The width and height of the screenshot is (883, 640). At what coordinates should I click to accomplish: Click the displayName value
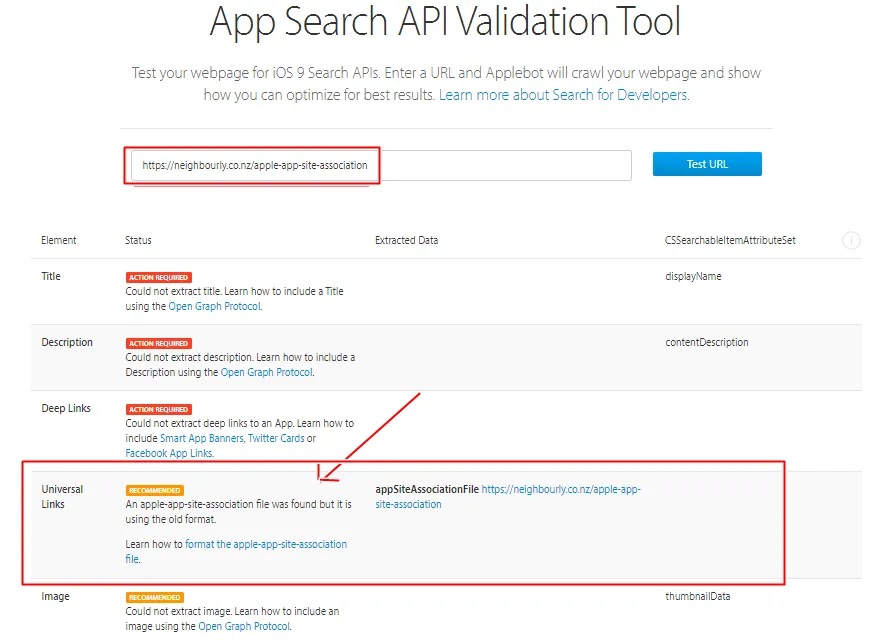(x=693, y=277)
